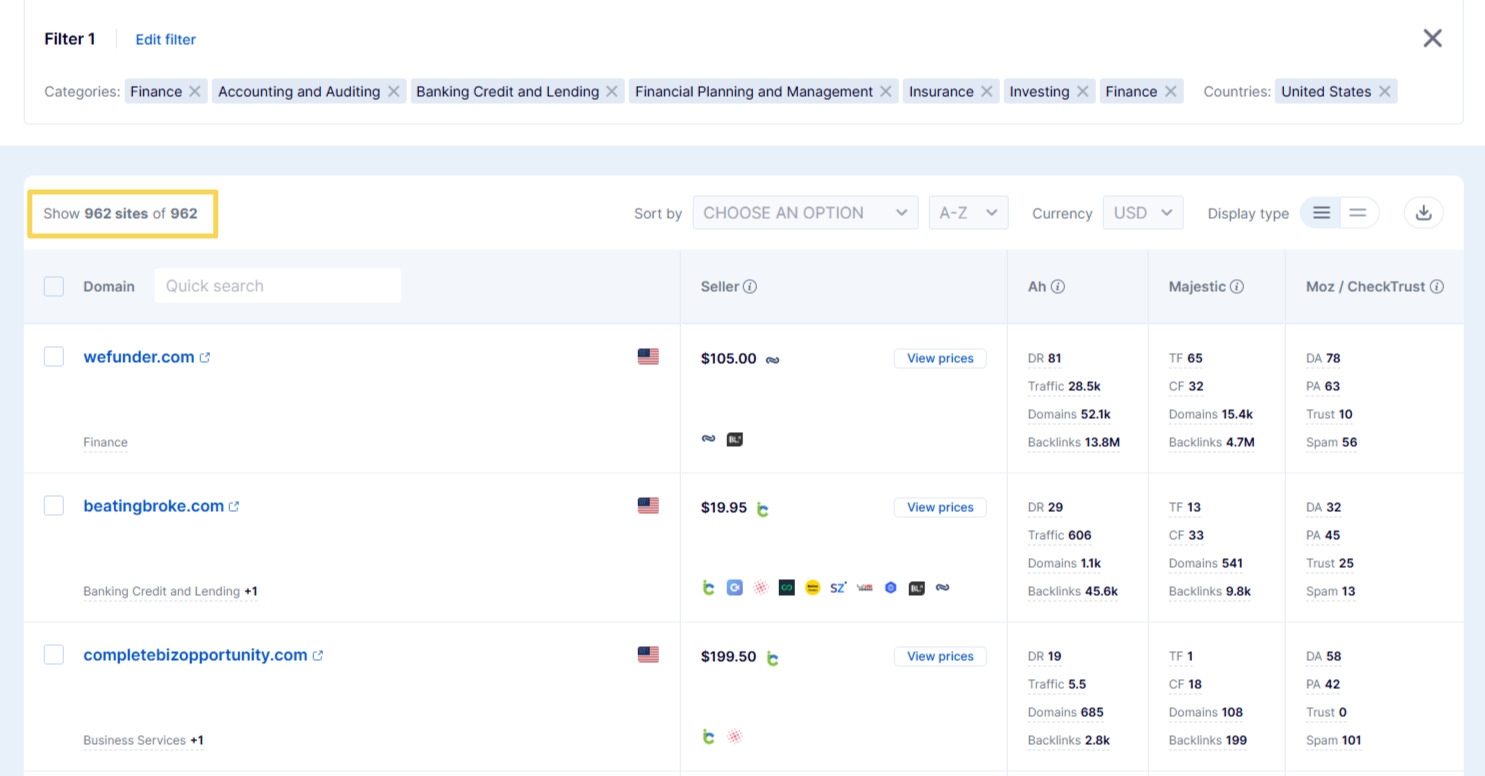Expand the A-Z order dropdown
Viewport: 1485px width, 776px height.
pos(968,213)
